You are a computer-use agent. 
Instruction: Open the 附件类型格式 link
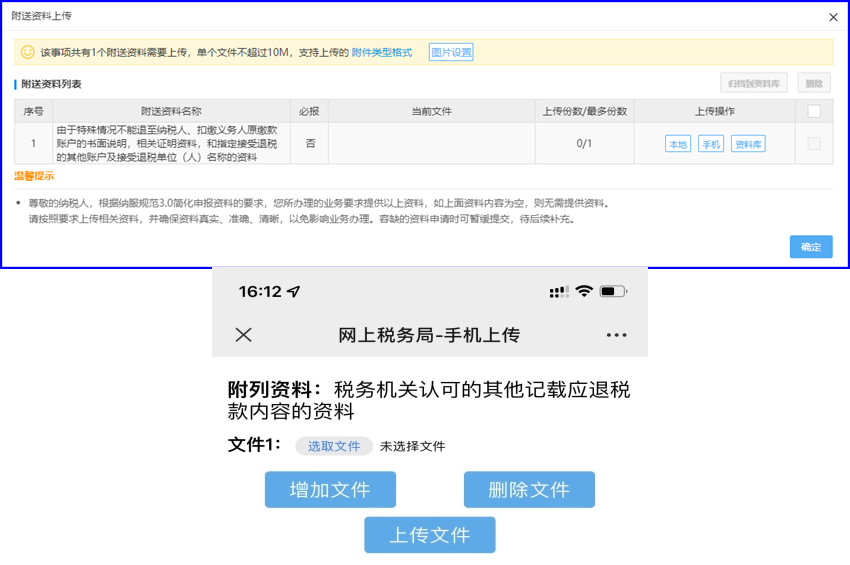(x=382, y=52)
